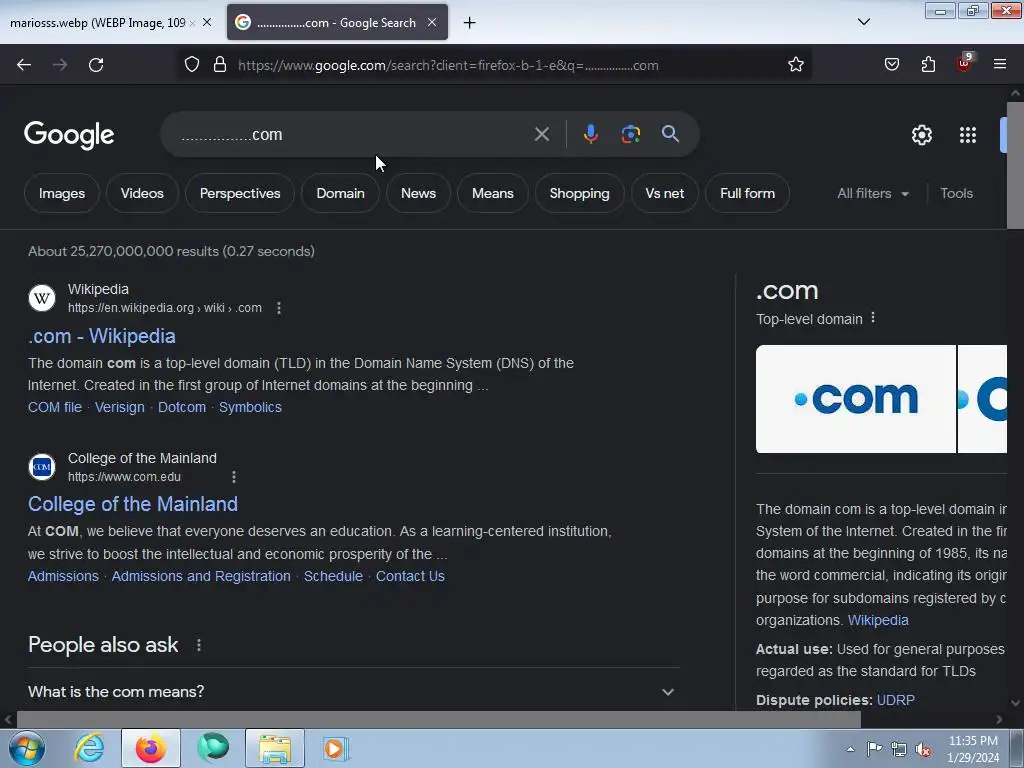Screen dimensions: 1024x768
Task: Open the uBlock Origin extension icon
Action: (x=965, y=63)
